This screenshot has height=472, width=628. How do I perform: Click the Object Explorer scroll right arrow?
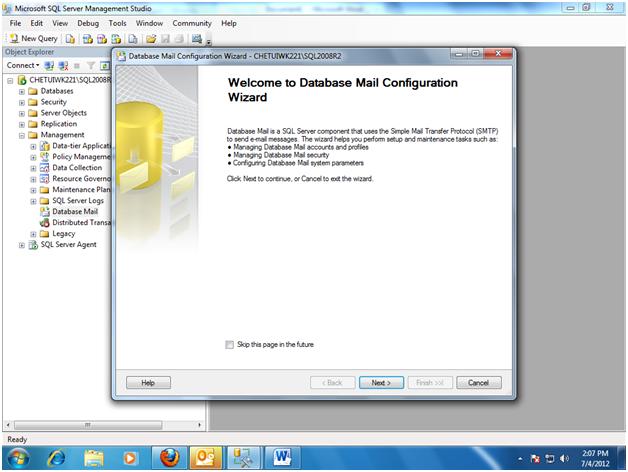(x=199, y=425)
